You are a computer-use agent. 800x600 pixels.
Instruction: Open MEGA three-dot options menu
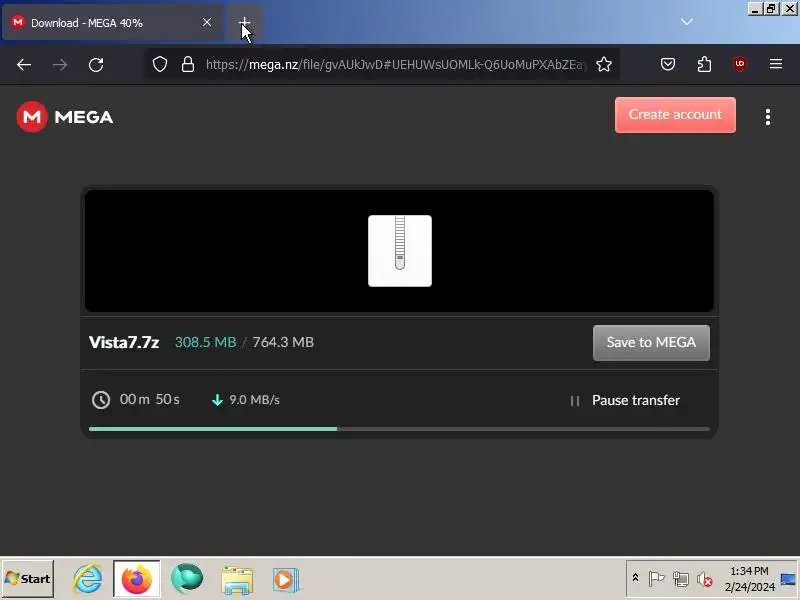768,117
